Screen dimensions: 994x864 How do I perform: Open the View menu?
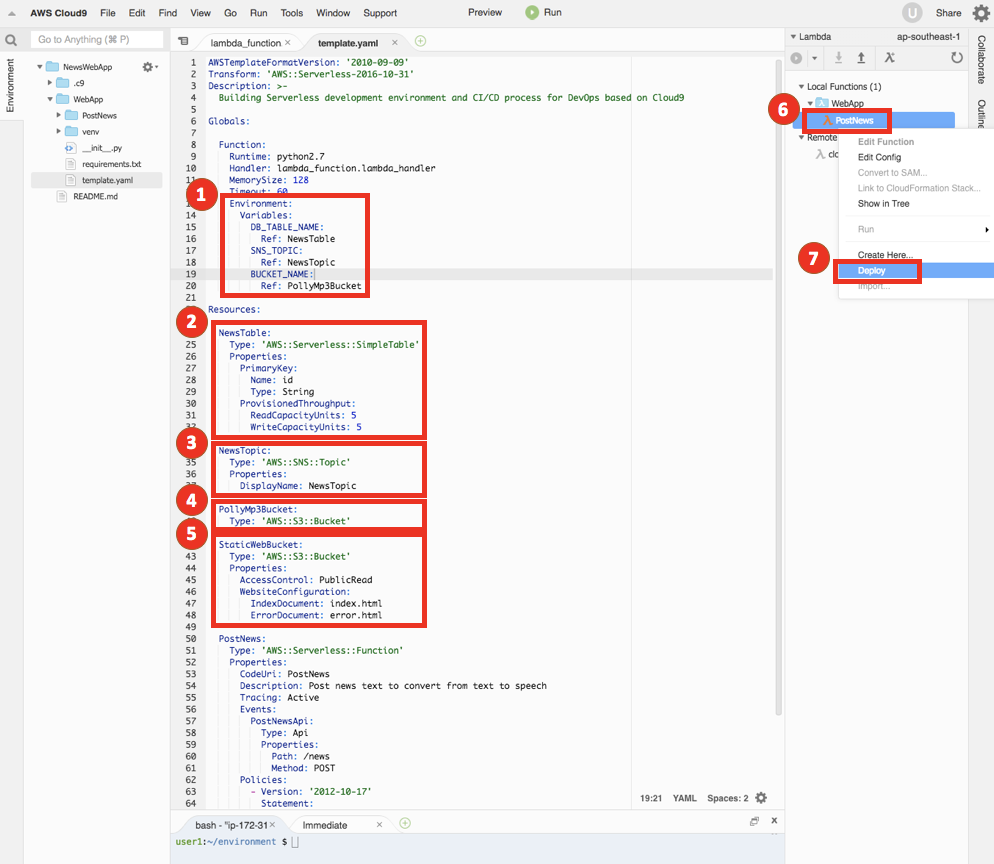pyautogui.click(x=200, y=13)
